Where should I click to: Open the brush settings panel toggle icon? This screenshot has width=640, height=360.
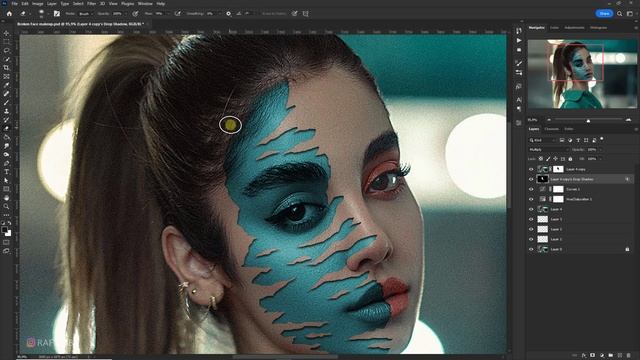(57, 13)
